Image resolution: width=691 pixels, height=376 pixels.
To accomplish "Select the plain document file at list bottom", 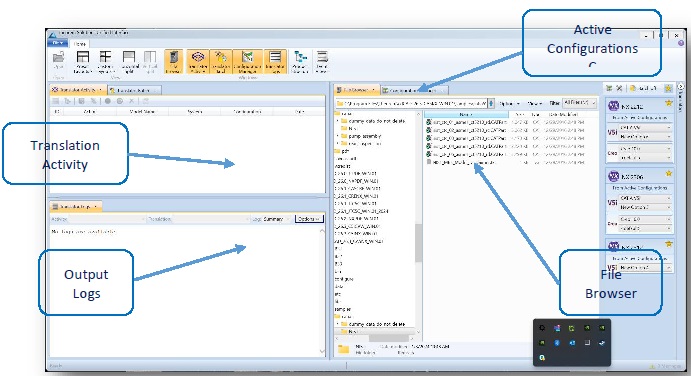I will (461, 163).
